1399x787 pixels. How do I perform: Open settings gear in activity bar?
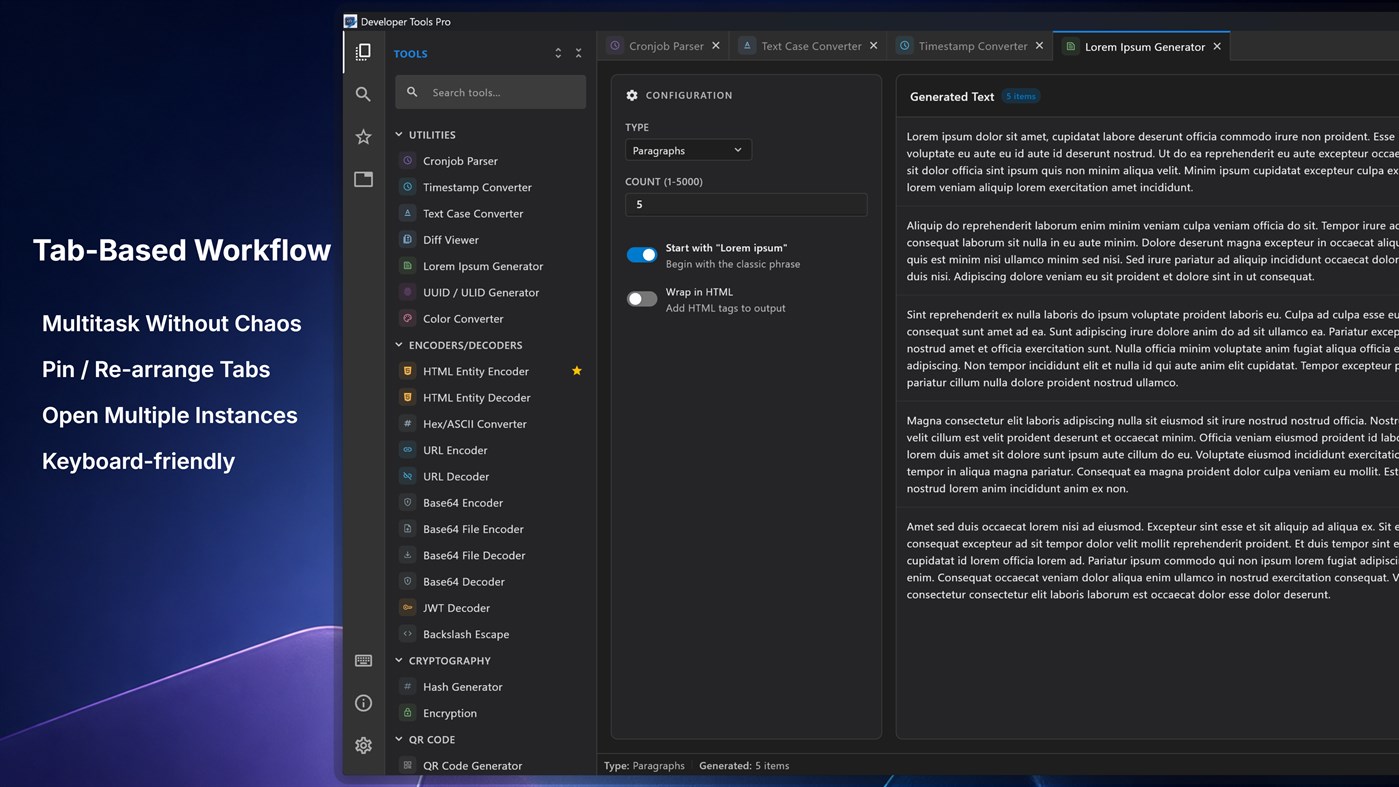(363, 746)
